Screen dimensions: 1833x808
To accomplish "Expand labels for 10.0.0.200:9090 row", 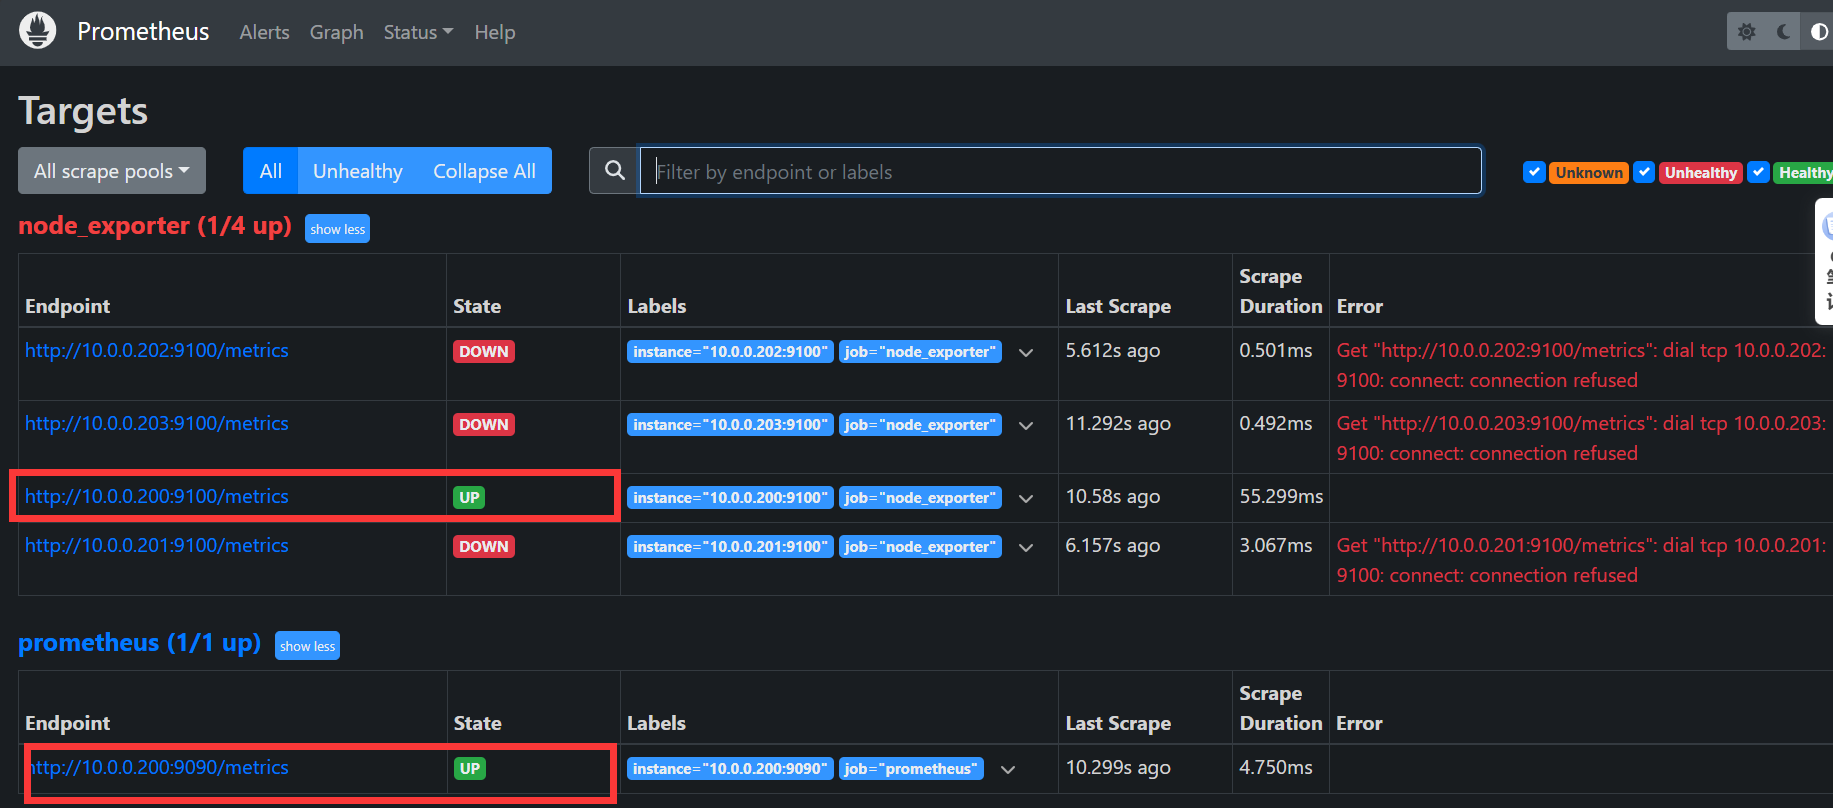I will [1008, 769].
